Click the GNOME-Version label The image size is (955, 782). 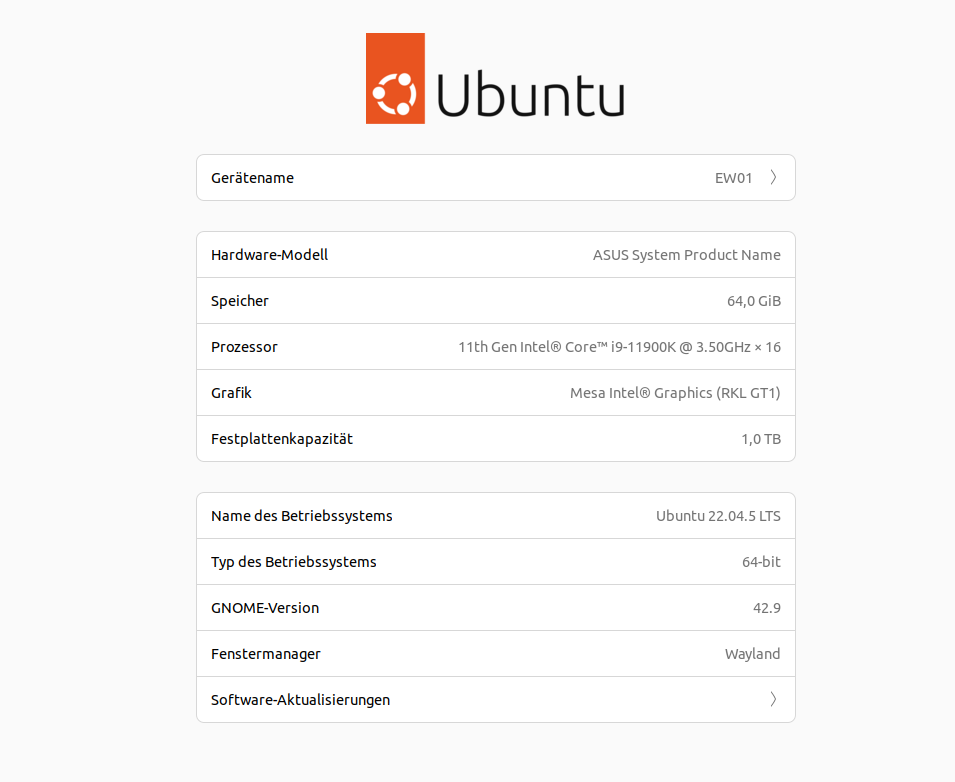pyautogui.click(x=265, y=608)
